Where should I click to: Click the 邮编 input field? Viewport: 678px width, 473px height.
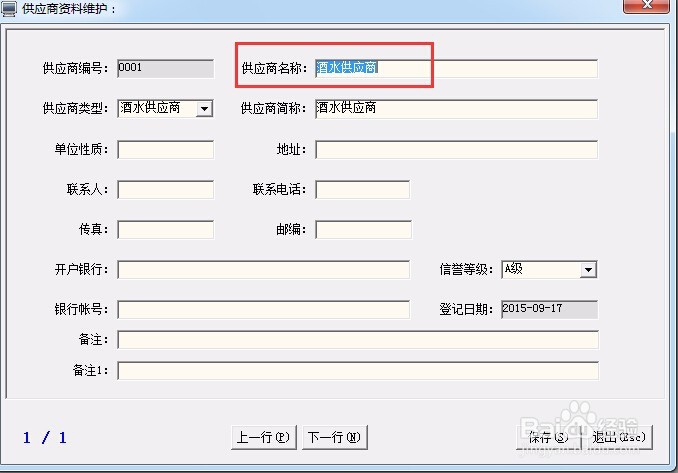[363, 230]
